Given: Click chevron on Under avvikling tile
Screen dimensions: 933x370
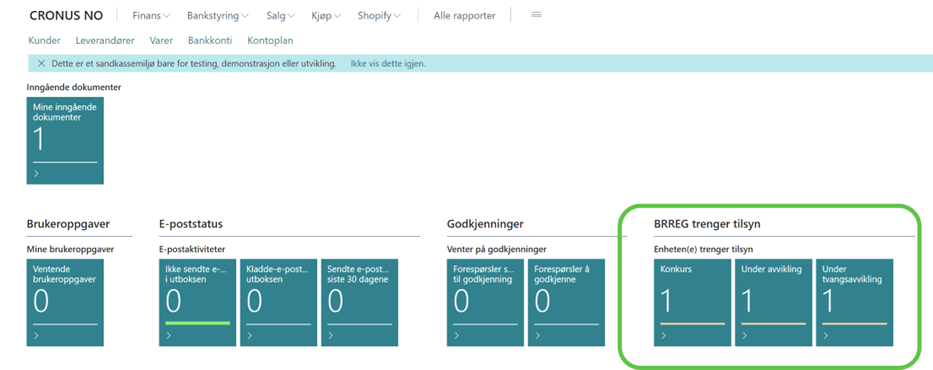Looking at the screenshot, I should click(x=744, y=335).
